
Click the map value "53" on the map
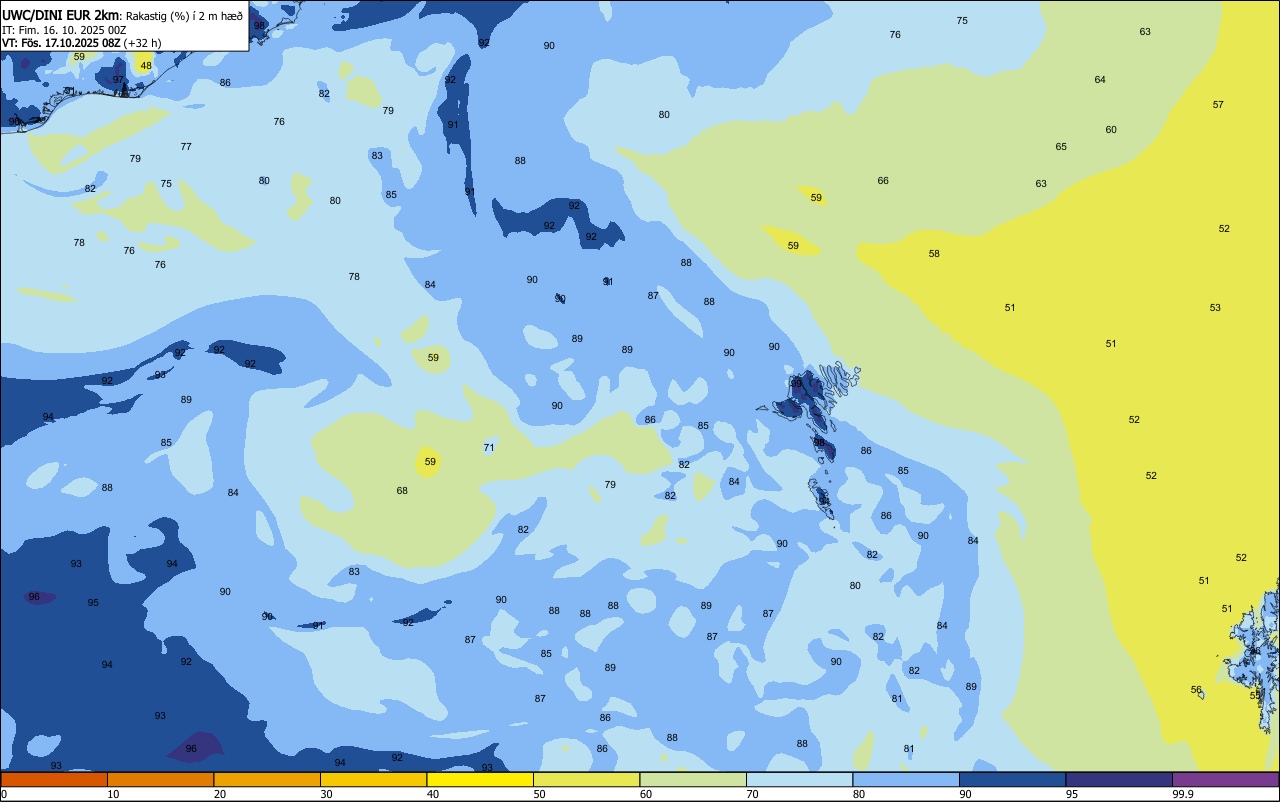tap(1215, 308)
